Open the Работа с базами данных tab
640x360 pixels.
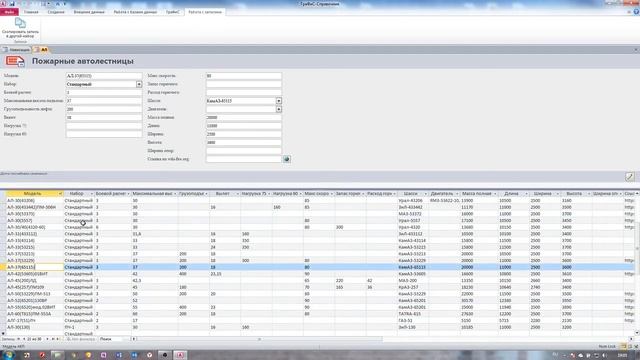[135, 12]
